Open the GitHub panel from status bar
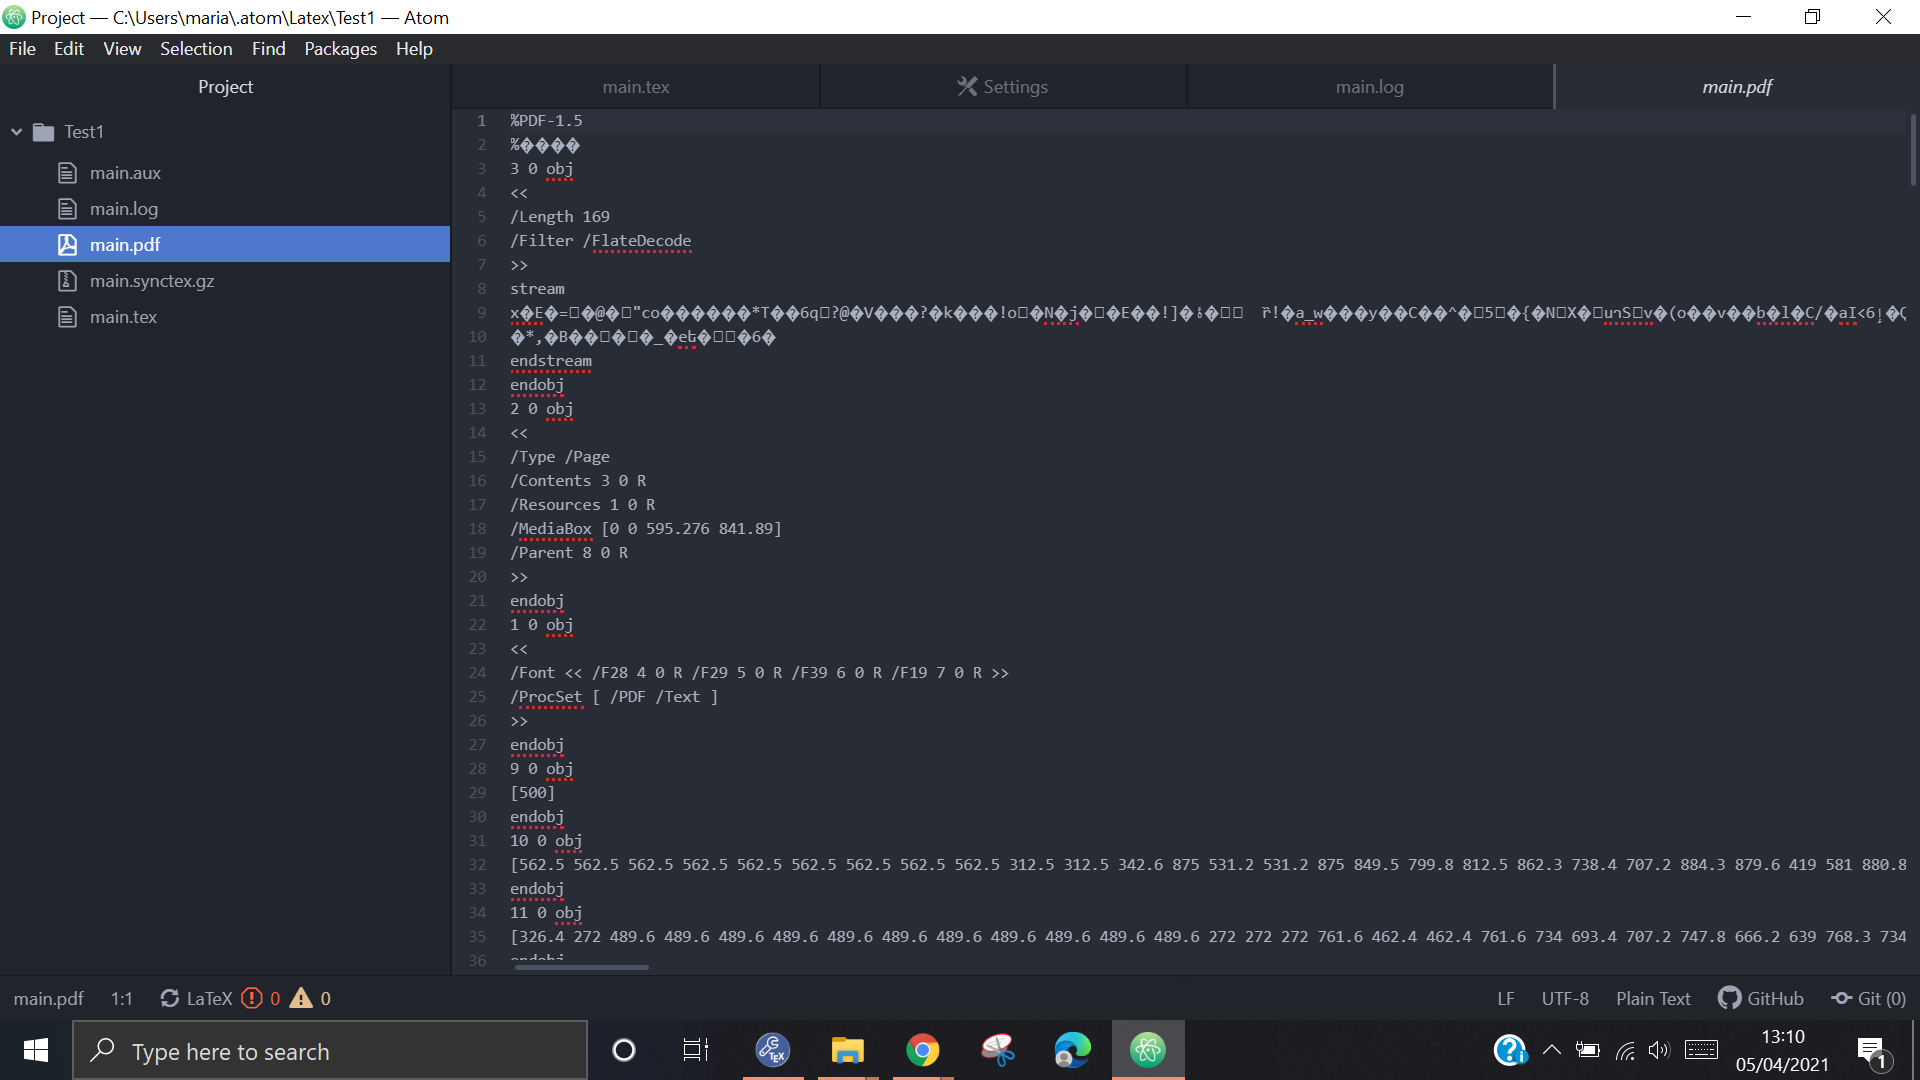The image size is (1920, 1080). pos(1761,998)
